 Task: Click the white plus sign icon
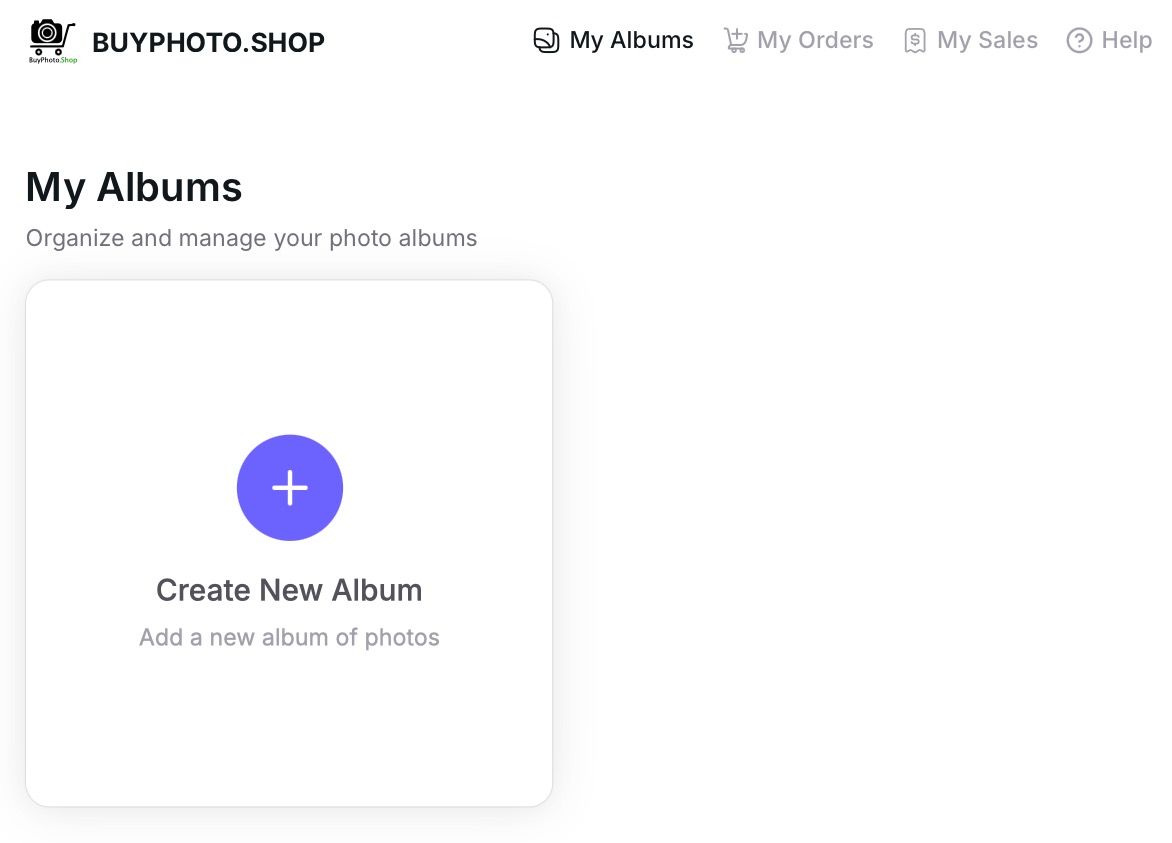(290, 488)
